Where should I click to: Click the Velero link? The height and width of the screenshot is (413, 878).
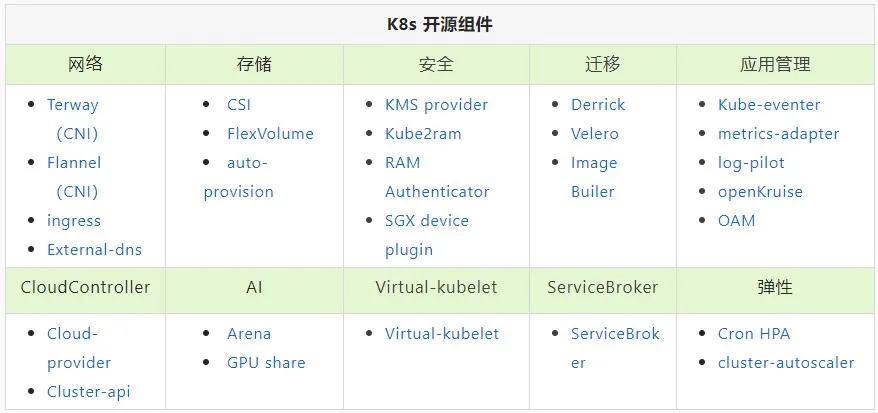[x=595, y=134]
